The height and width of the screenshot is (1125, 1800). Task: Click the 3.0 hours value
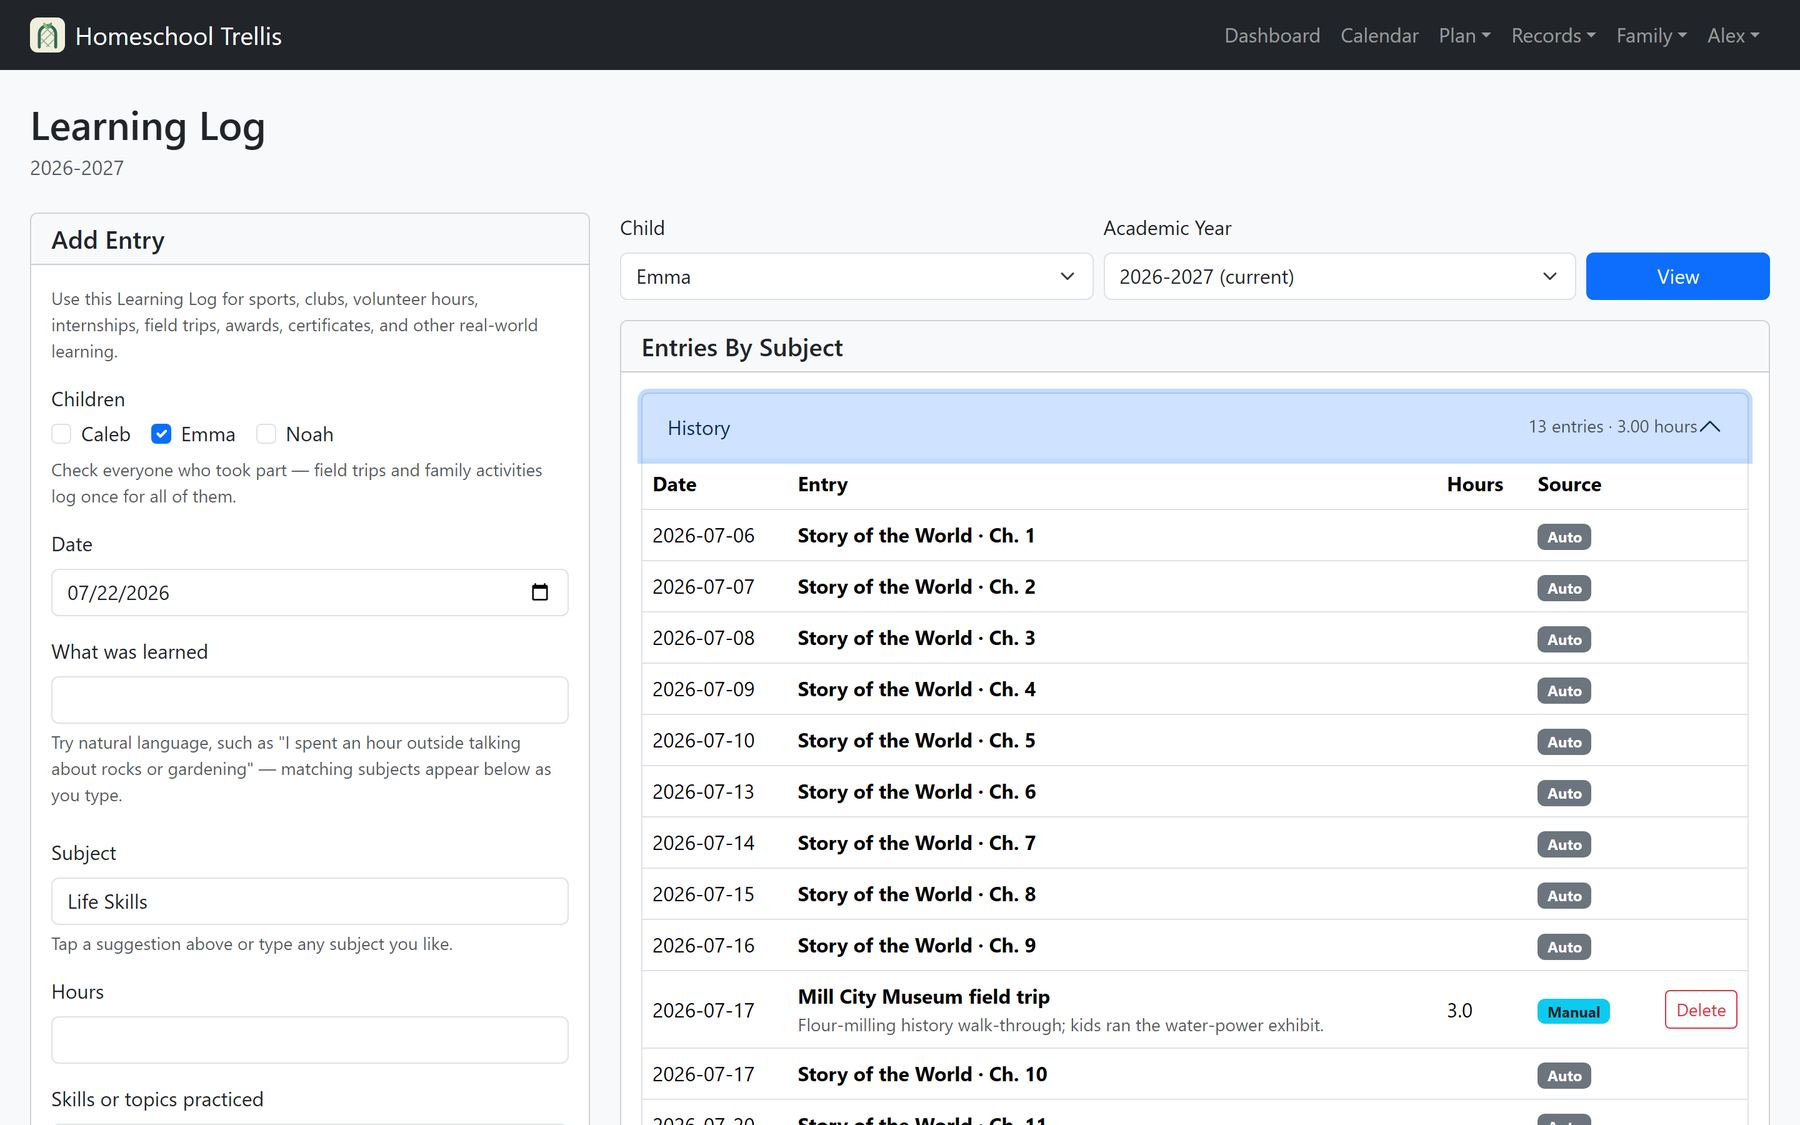pos(1459,1010)
